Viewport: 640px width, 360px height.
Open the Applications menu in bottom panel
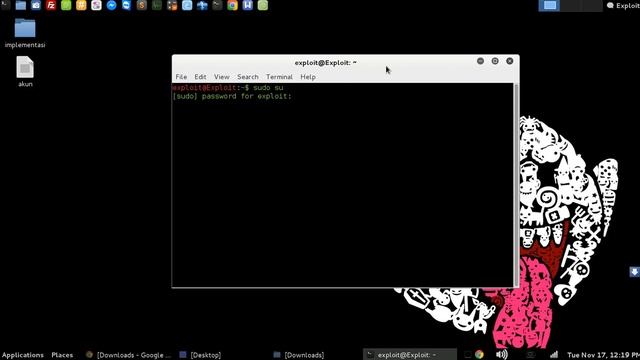pos(23,355)
